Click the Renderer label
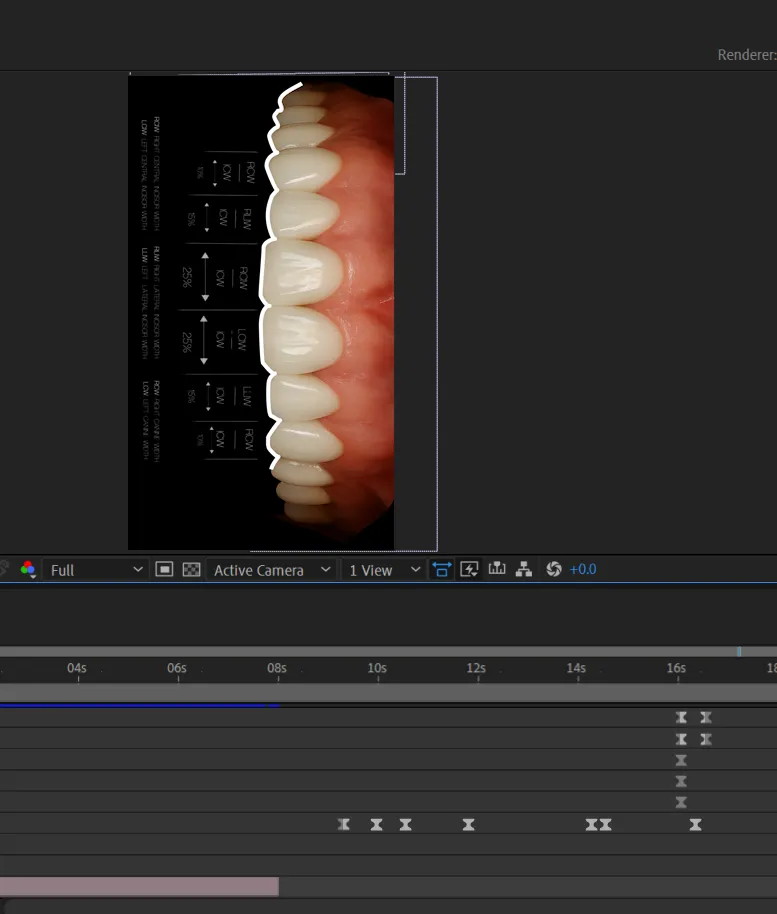This screenshot has height=914, width=777. [746, 55]
